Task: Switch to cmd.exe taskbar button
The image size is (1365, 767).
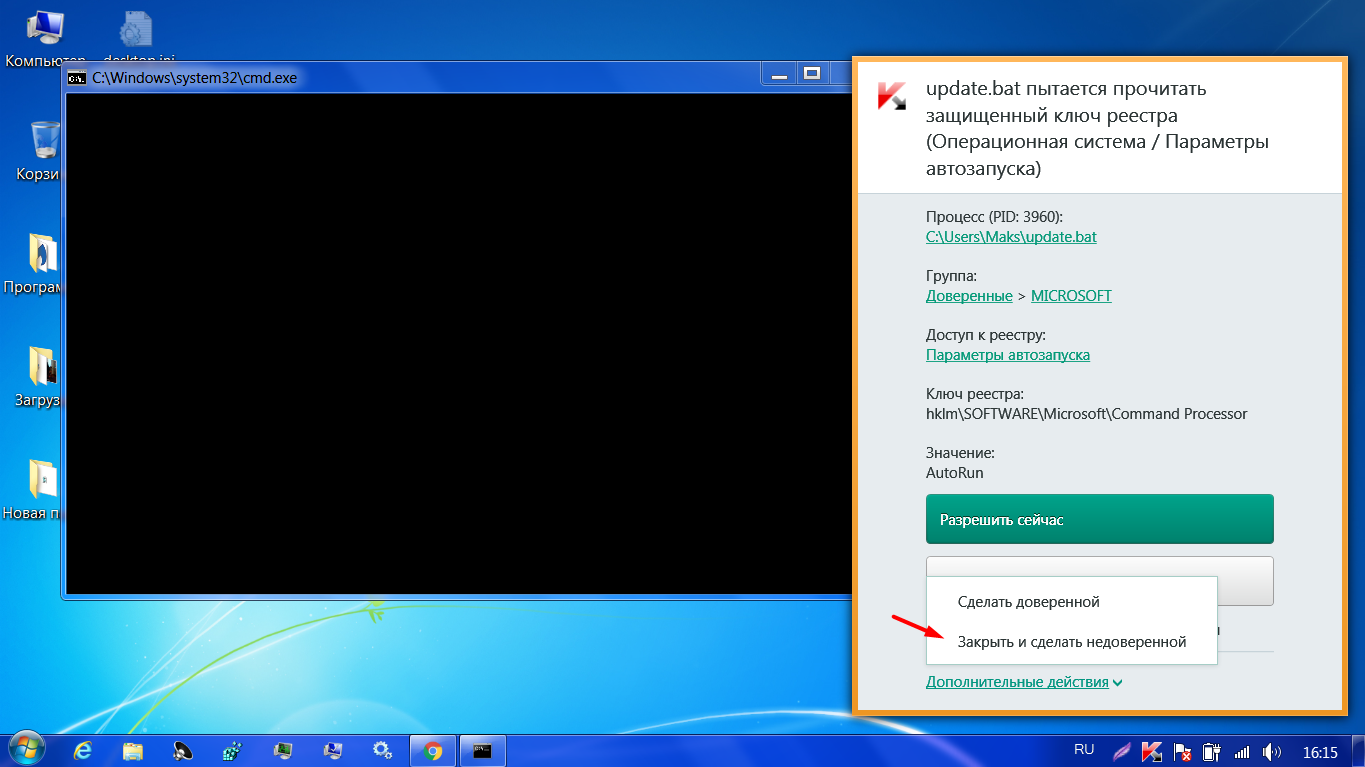Action: point(483,751)
